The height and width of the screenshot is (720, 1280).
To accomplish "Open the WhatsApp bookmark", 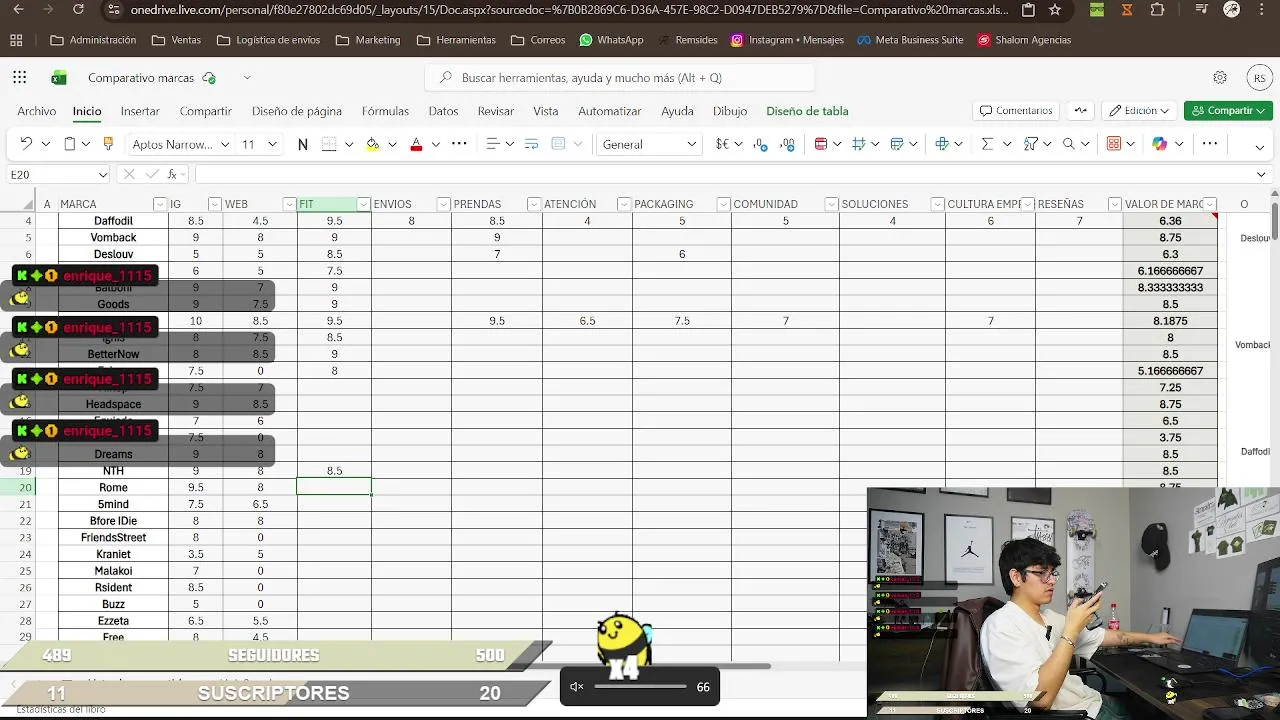I will point(610,40).
